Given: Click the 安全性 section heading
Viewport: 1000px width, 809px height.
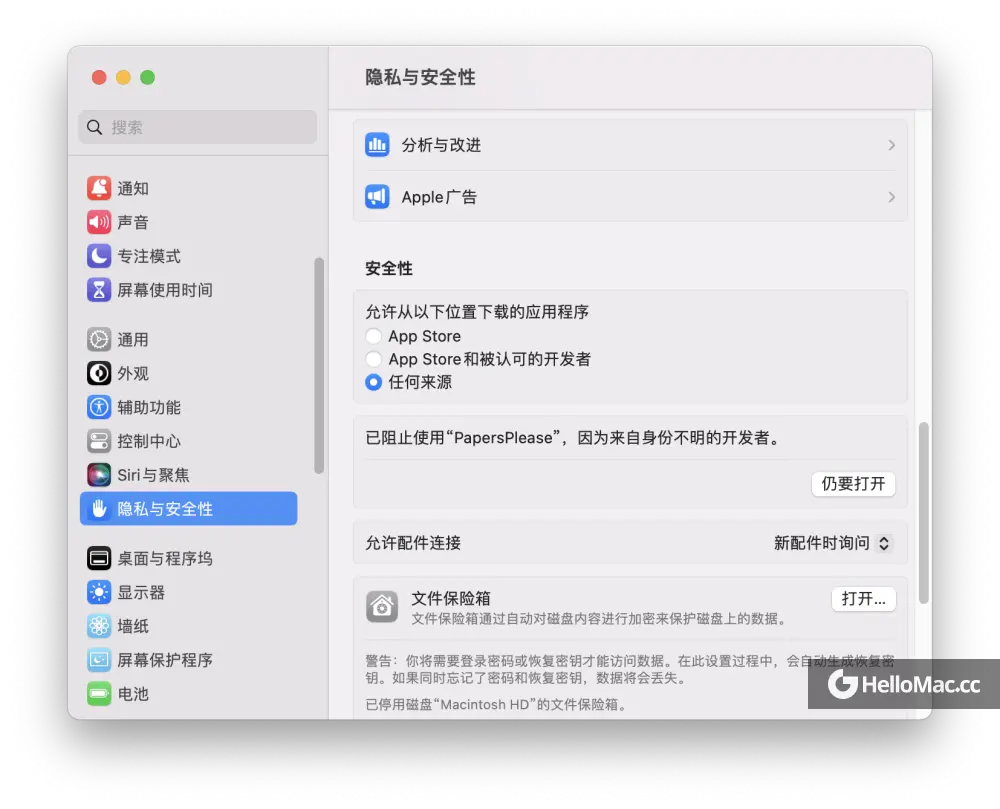Looking at the screenshot, I should tap(388, 268).
